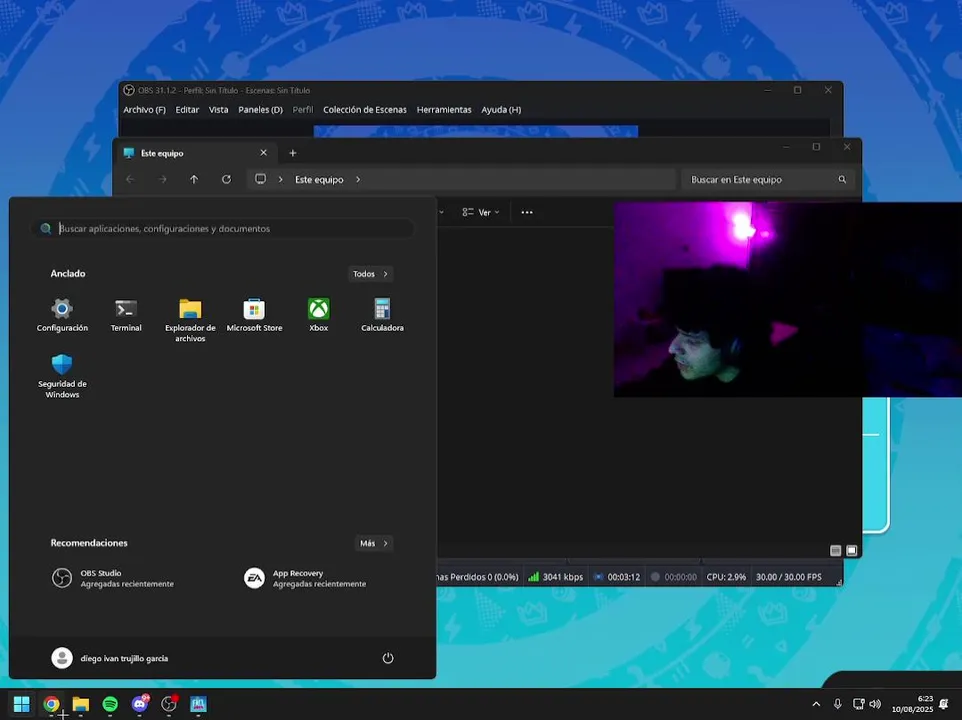Open OBS Editar menu
Screen dimensions: 962x720
pyautogui.click(x=187, y=110)
